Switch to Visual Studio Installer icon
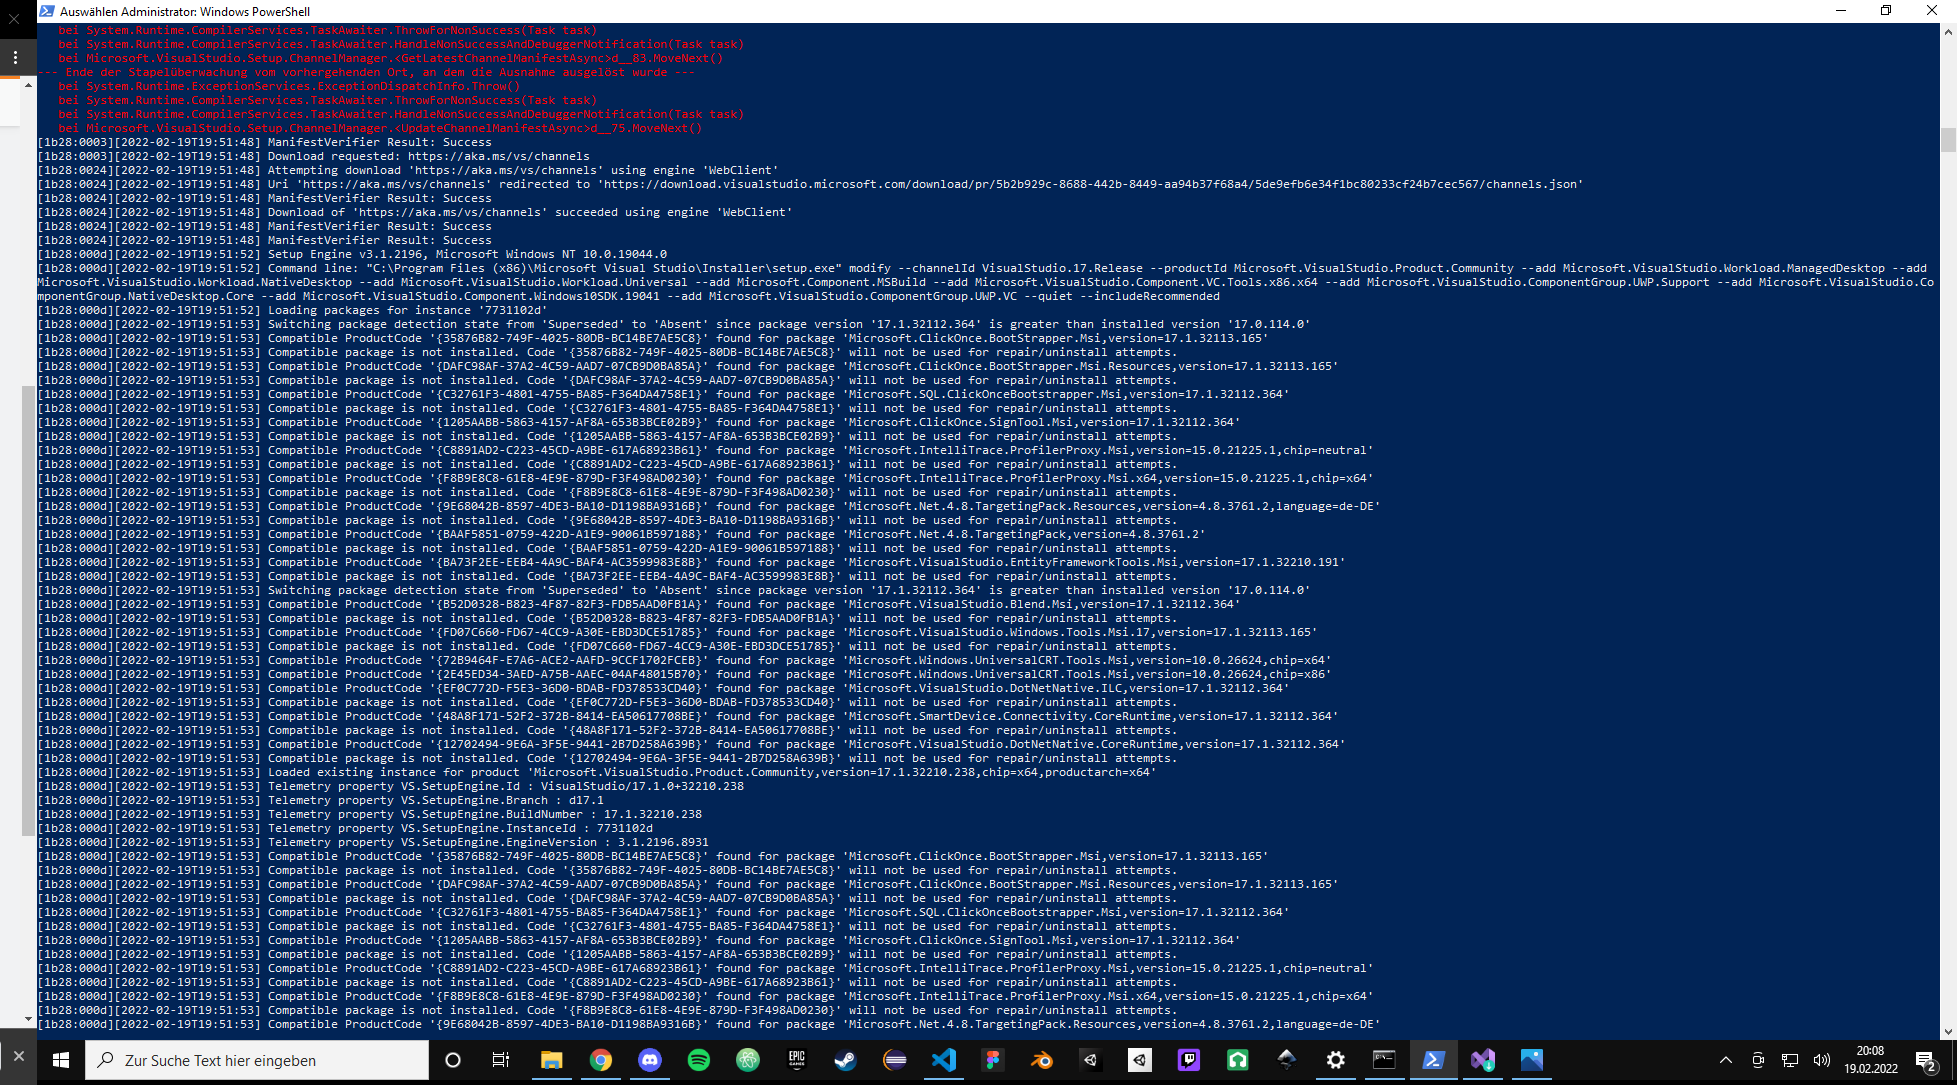This screenshot has width=1957, height=1085. (1482, 1060)
